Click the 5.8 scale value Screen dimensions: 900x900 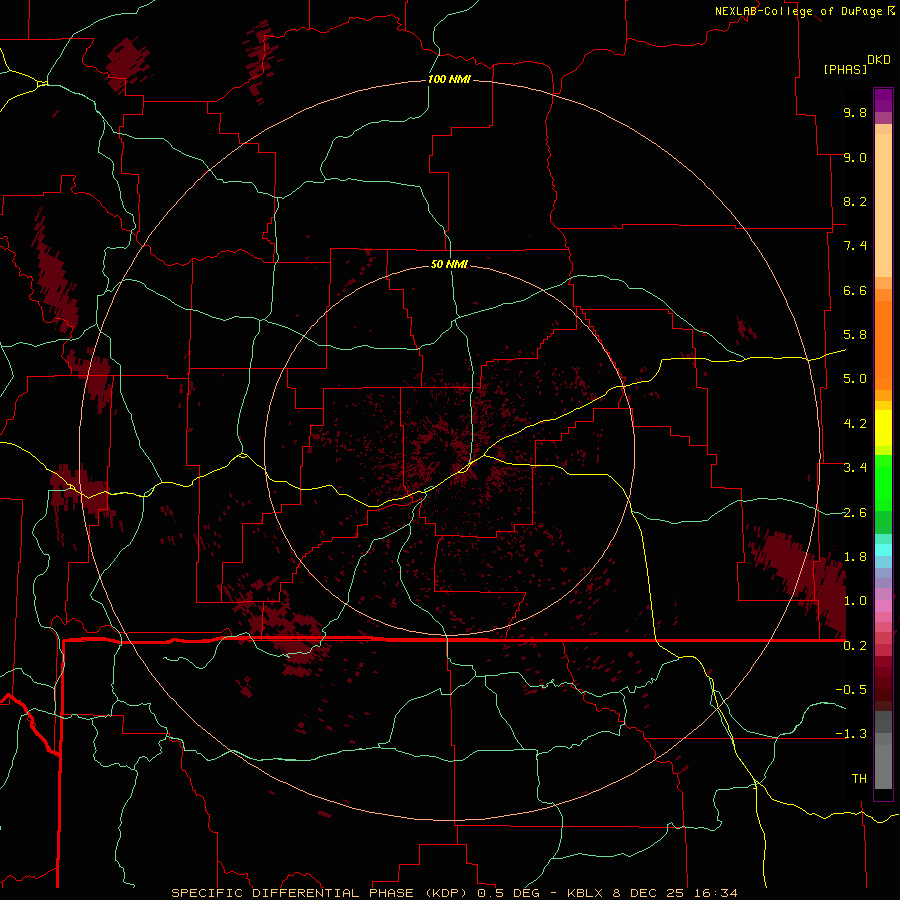pyautogui.click(x=855, y=335)
